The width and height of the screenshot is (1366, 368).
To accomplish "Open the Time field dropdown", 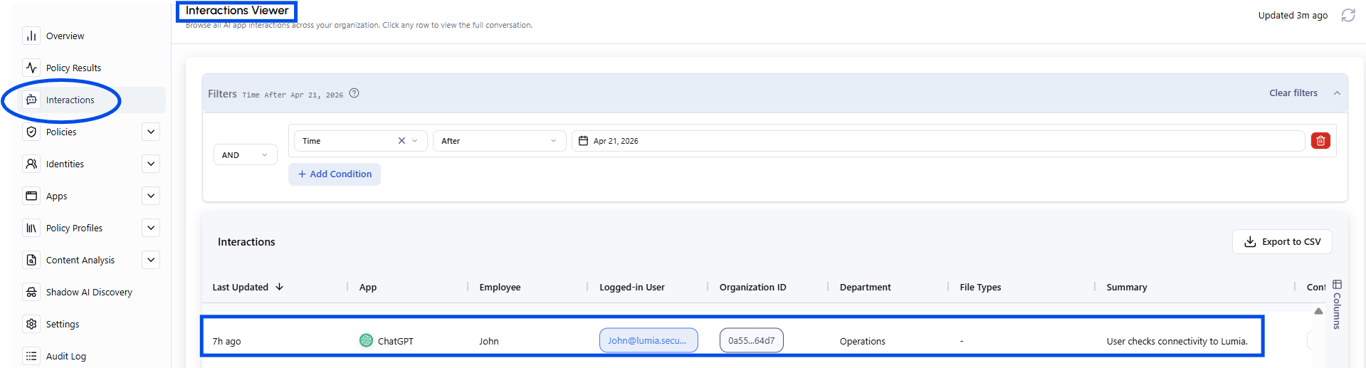I will [x=360, y=141].
